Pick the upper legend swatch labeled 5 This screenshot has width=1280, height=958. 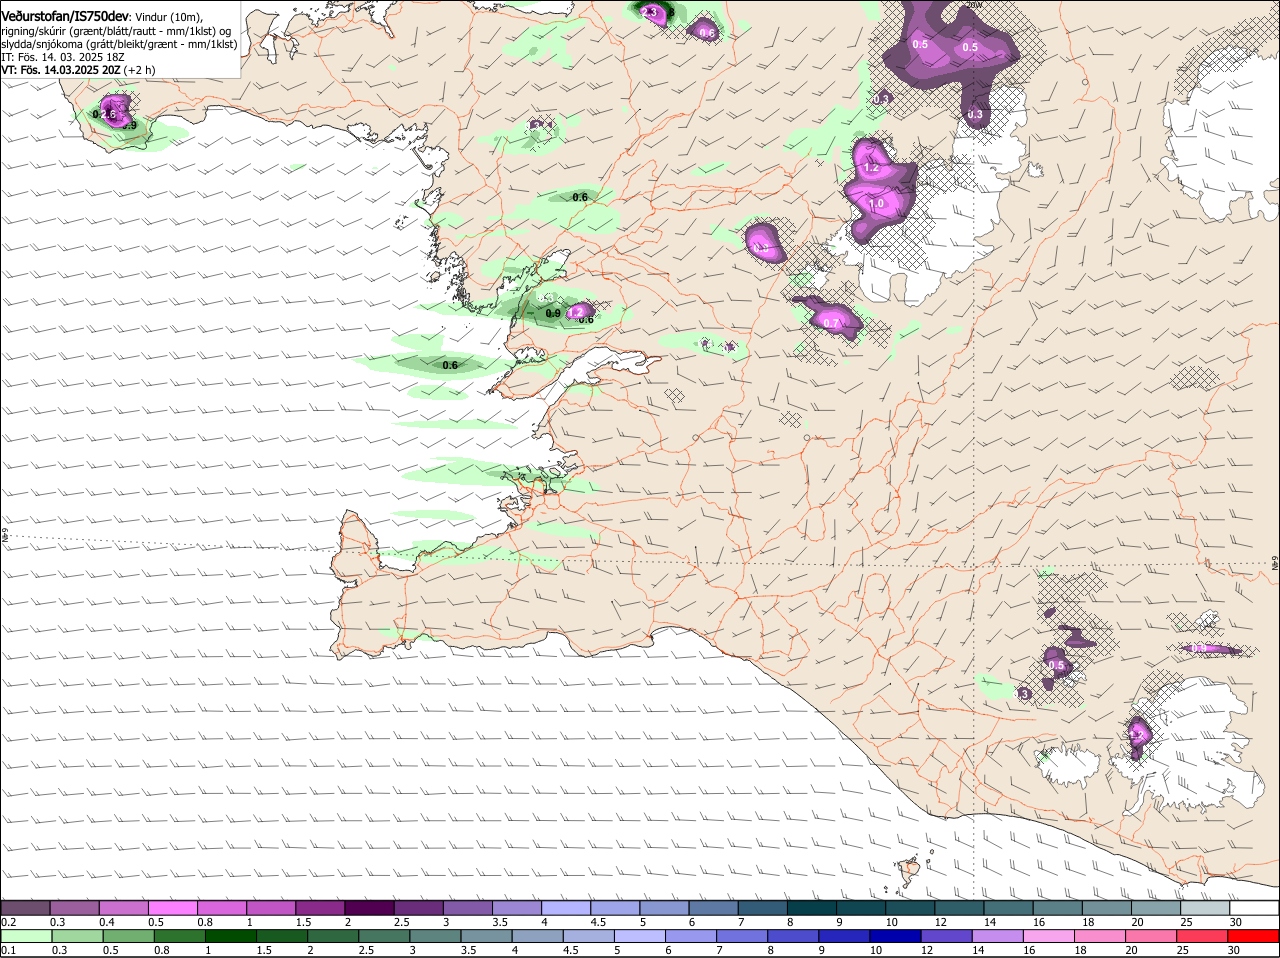point(664,907)
